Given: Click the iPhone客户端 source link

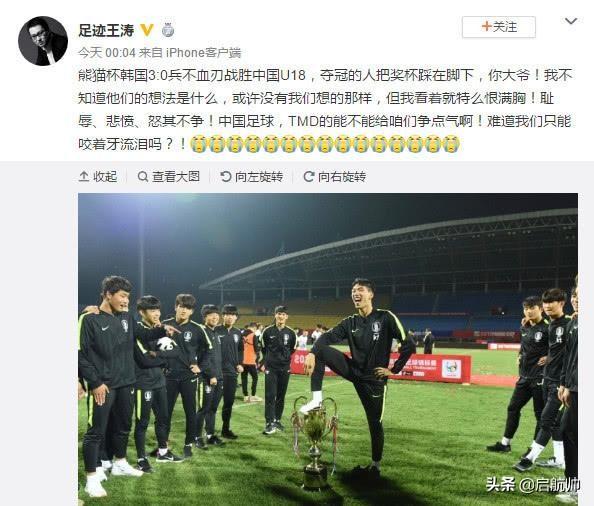Looking at the screenshot, I should [x=203, y=53].
